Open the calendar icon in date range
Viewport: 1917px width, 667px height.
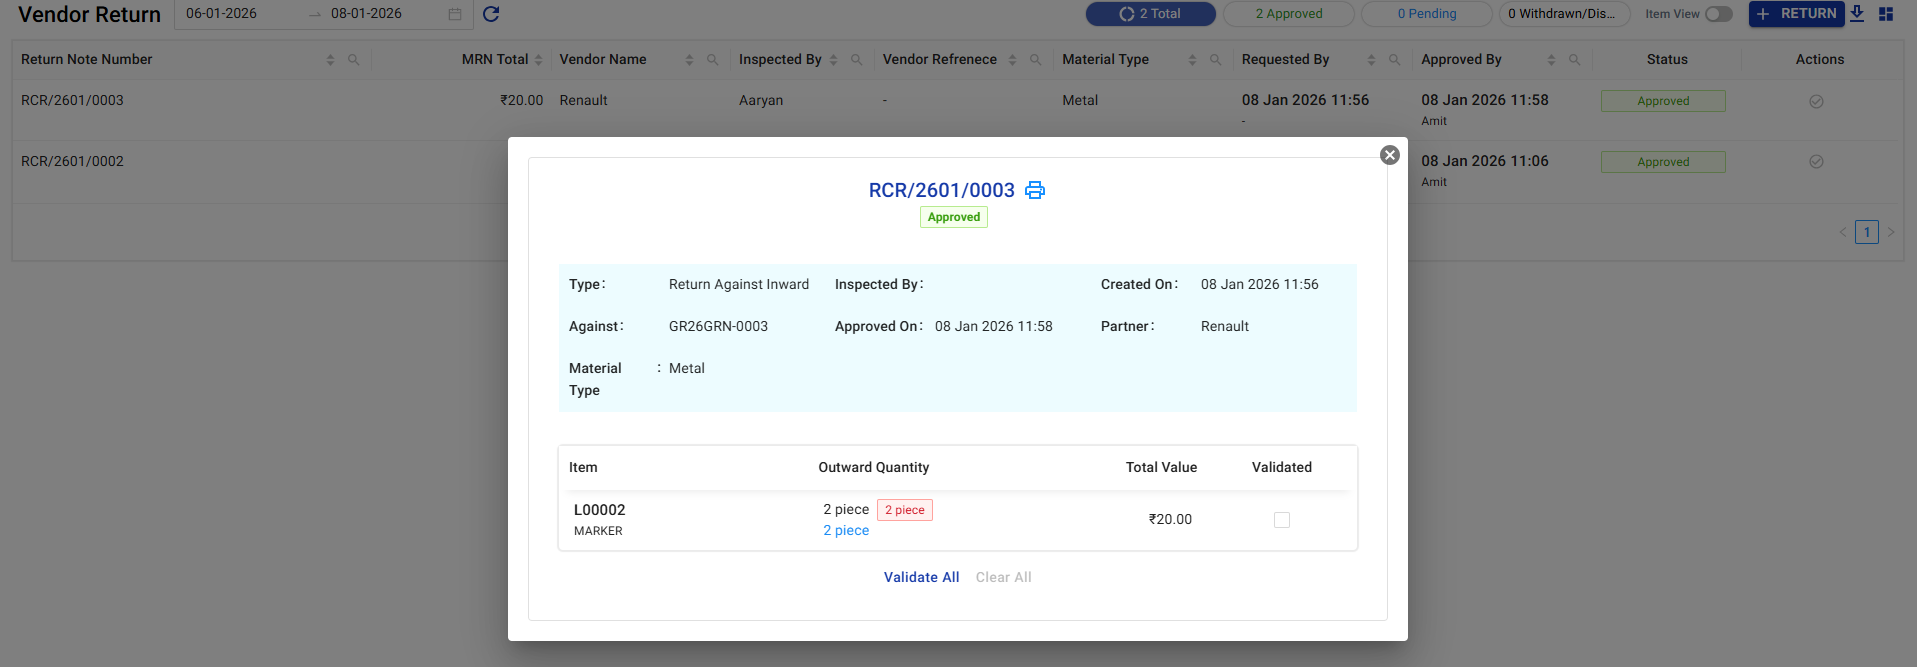coord(455,14)
